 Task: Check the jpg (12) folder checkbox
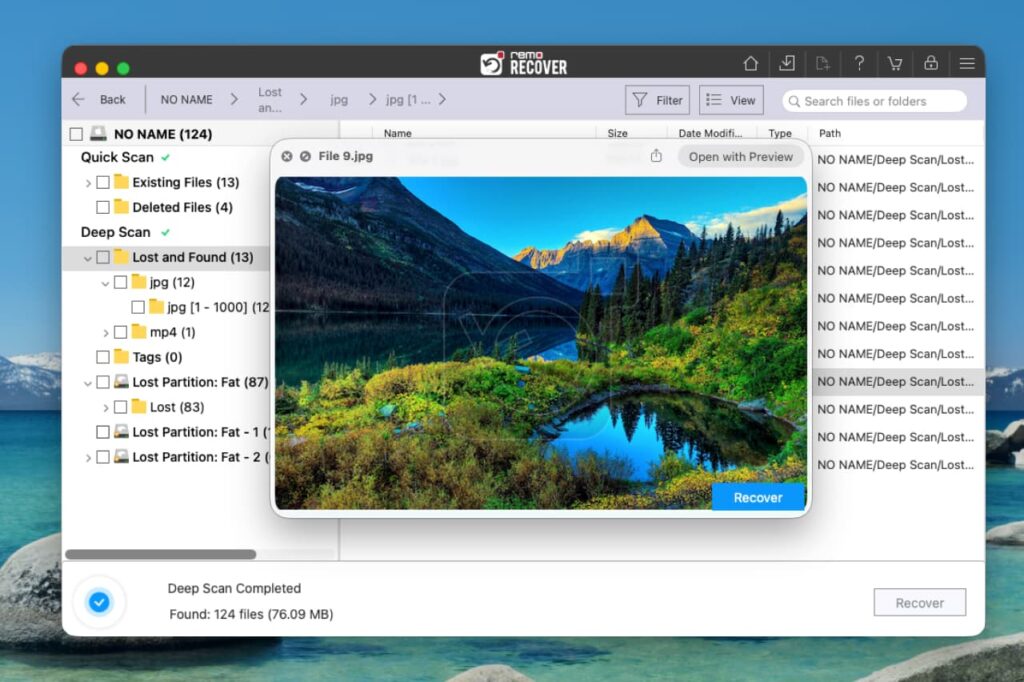[120, 282]
